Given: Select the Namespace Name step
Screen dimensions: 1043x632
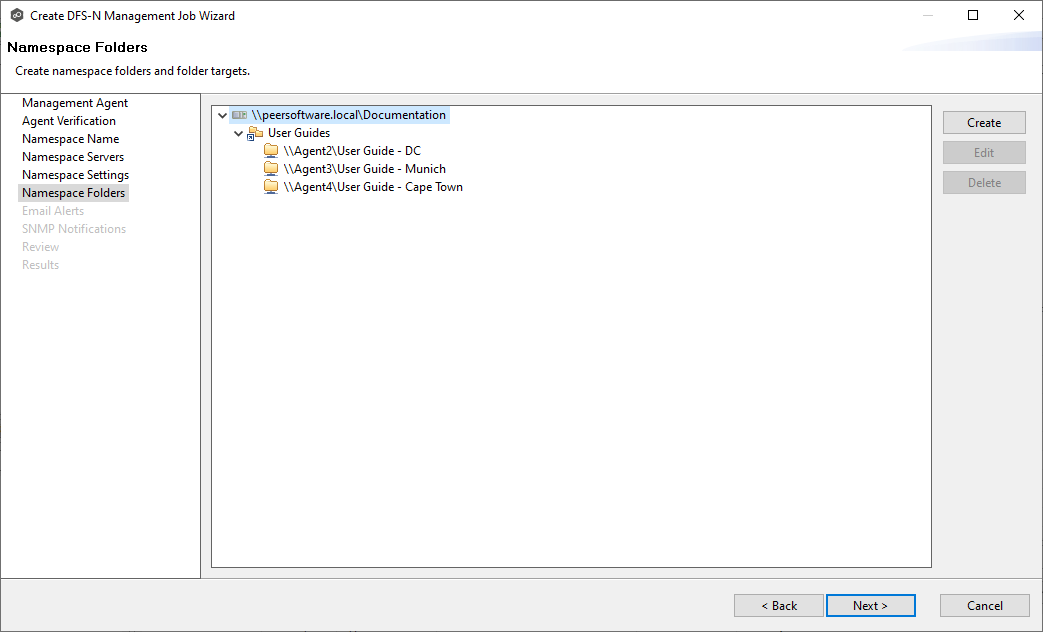Looking at the screenshot, I should pyautogui.click(x=70, y=139).
